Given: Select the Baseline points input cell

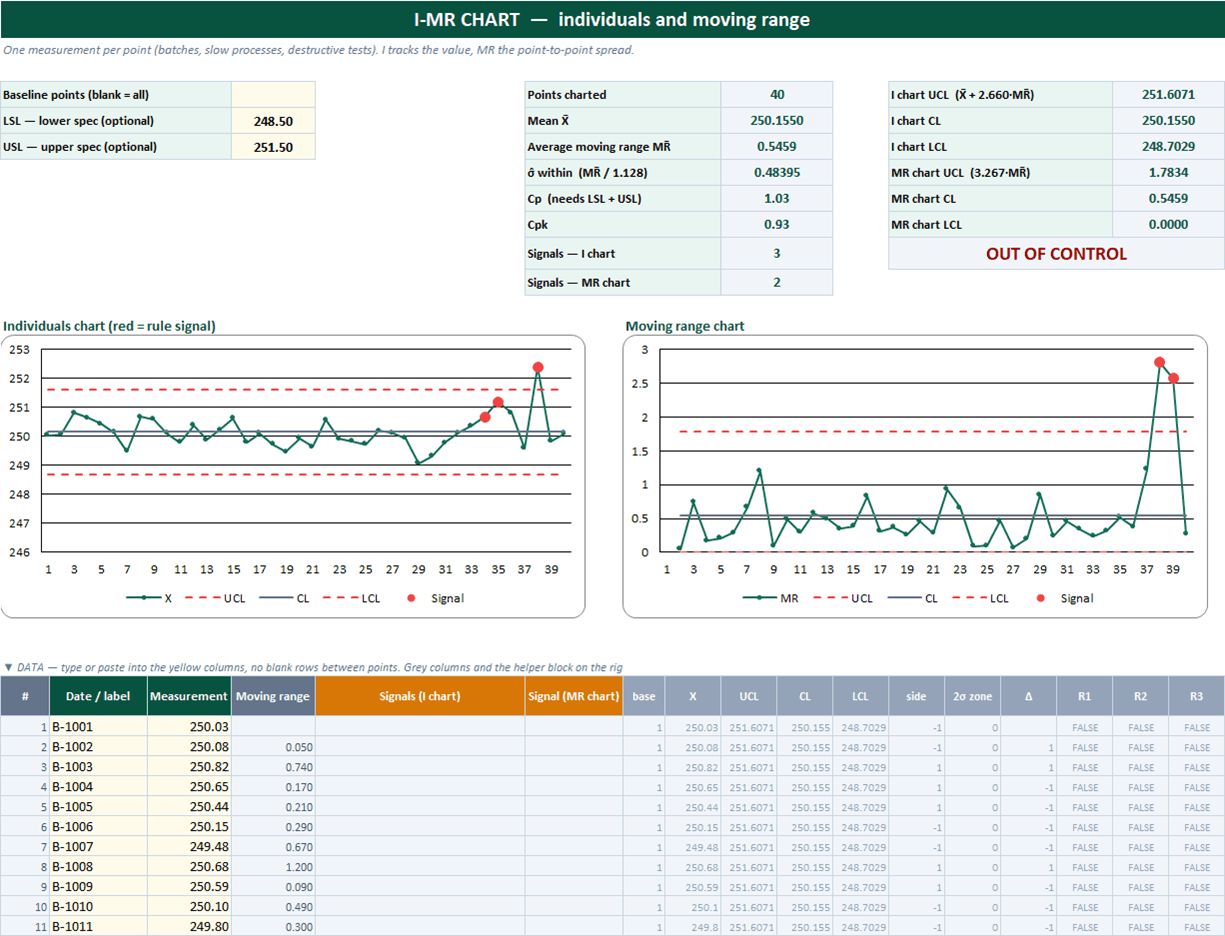Looking at the screenshot, I should pyautogui.click(x=273, y=94).
